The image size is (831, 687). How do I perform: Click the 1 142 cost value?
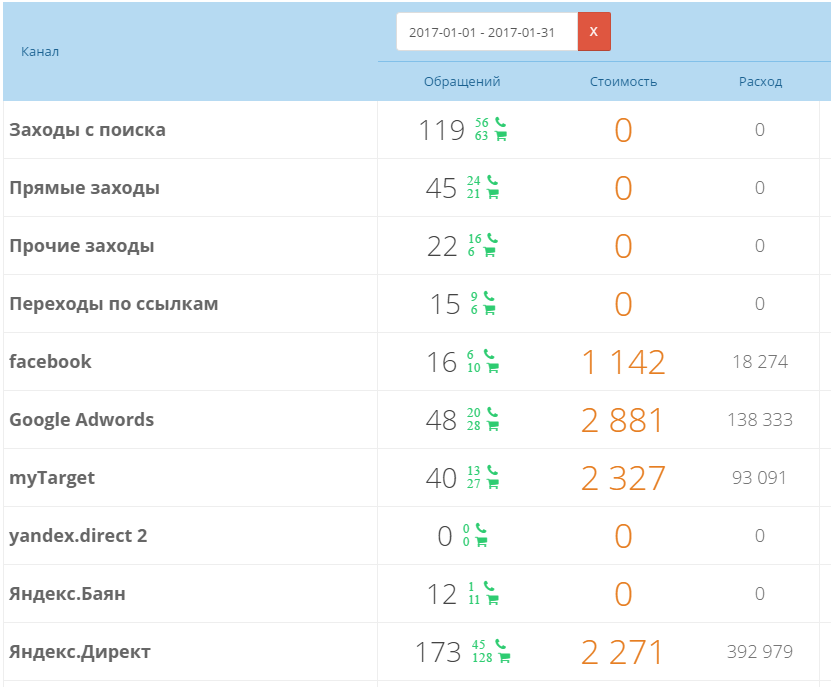[623, 363]
